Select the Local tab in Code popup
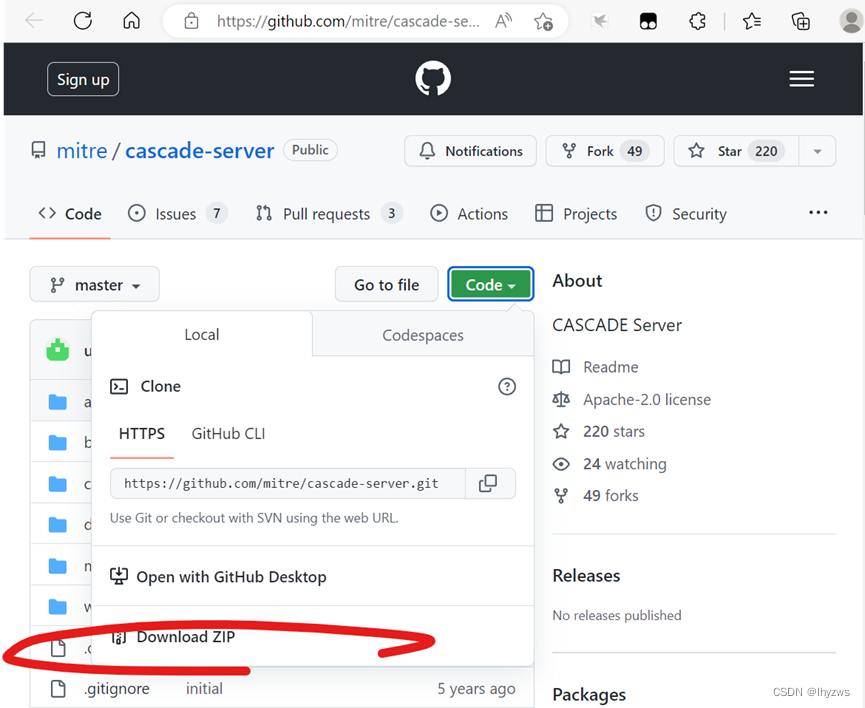The image size is (865, 708). click(x=202, y=334)
